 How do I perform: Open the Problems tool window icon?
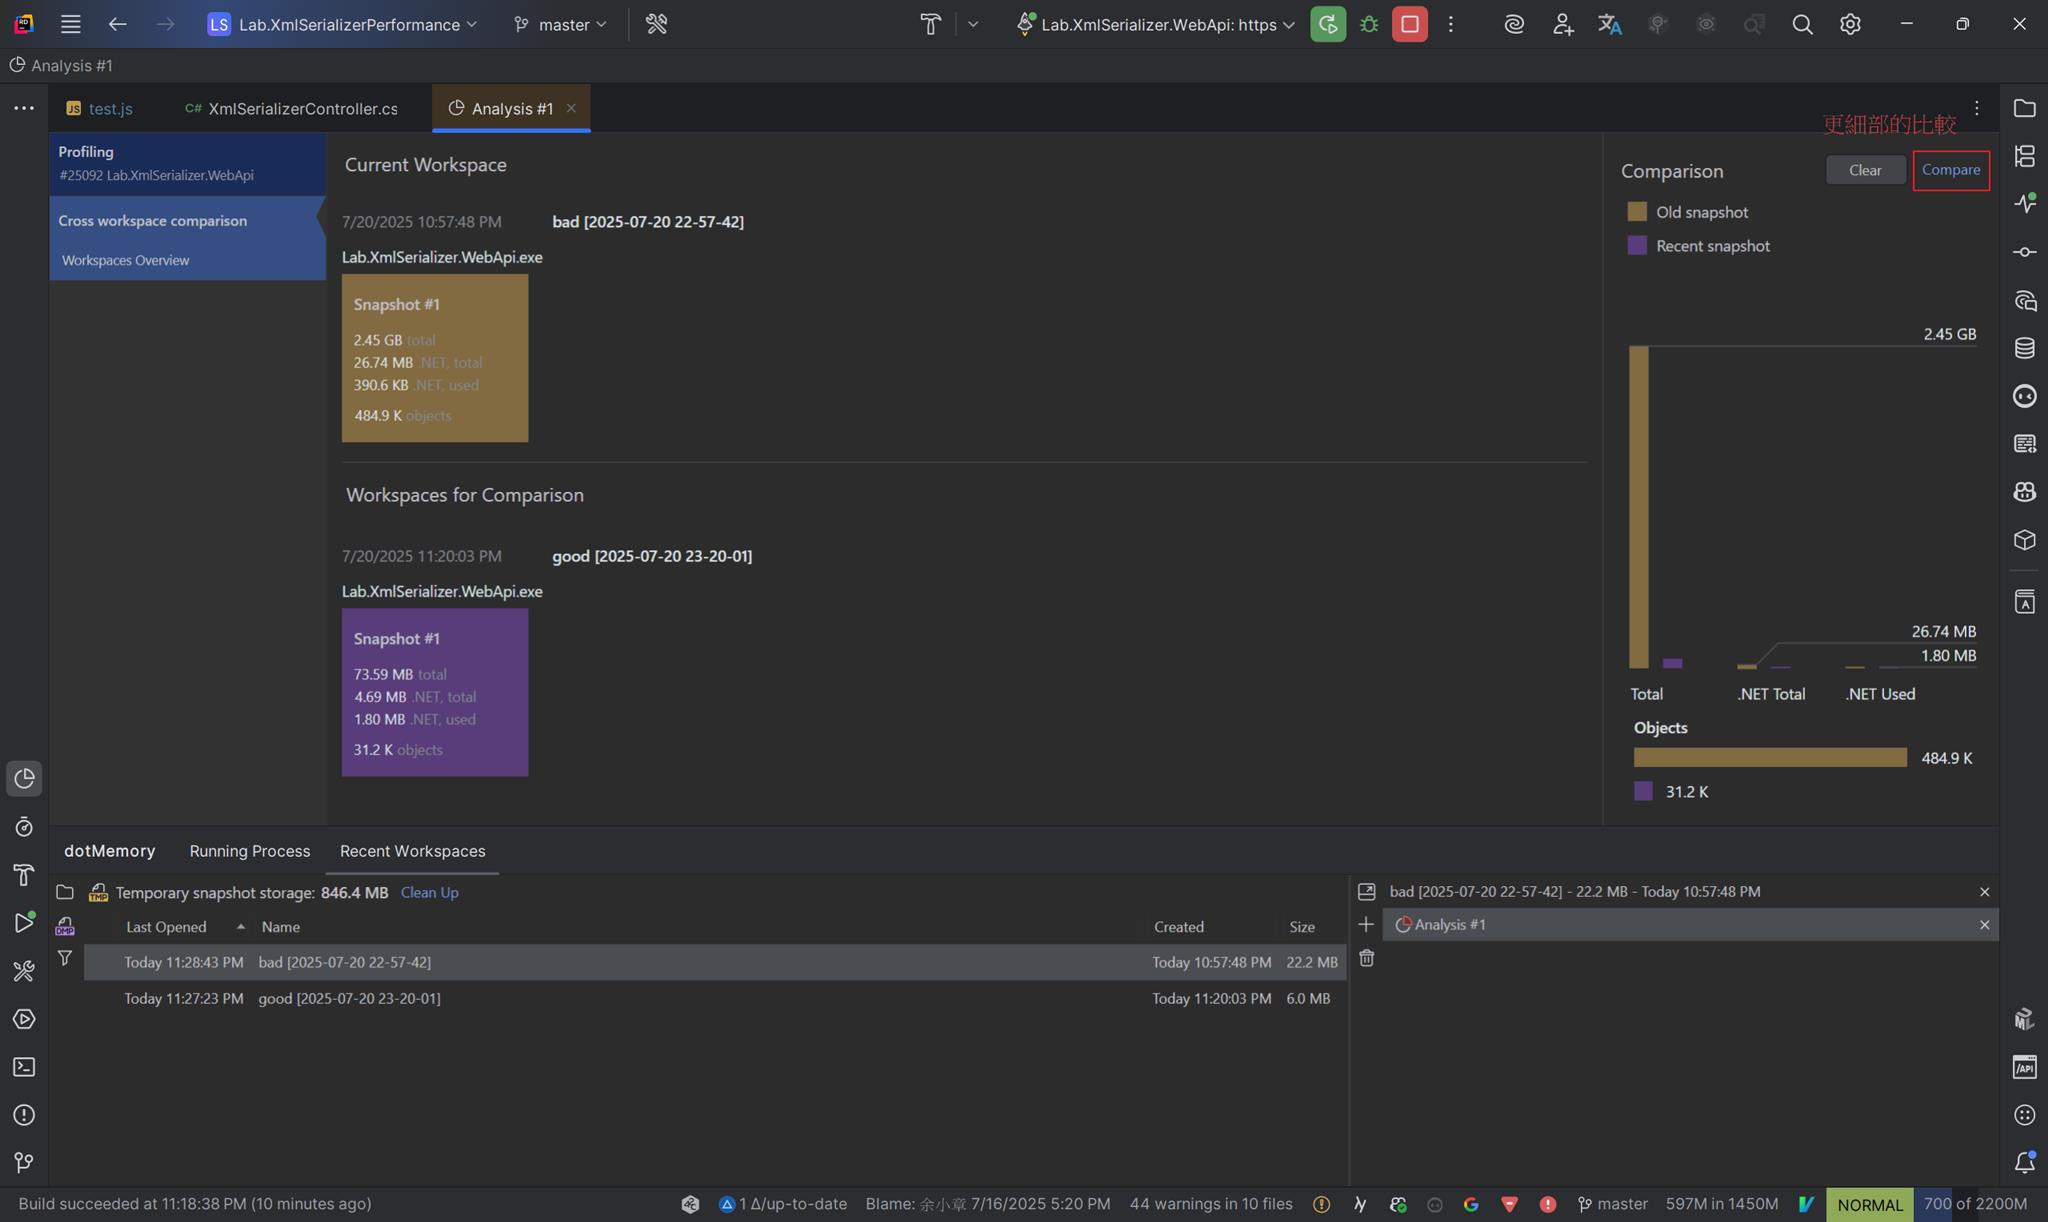tap(24, 1115)
